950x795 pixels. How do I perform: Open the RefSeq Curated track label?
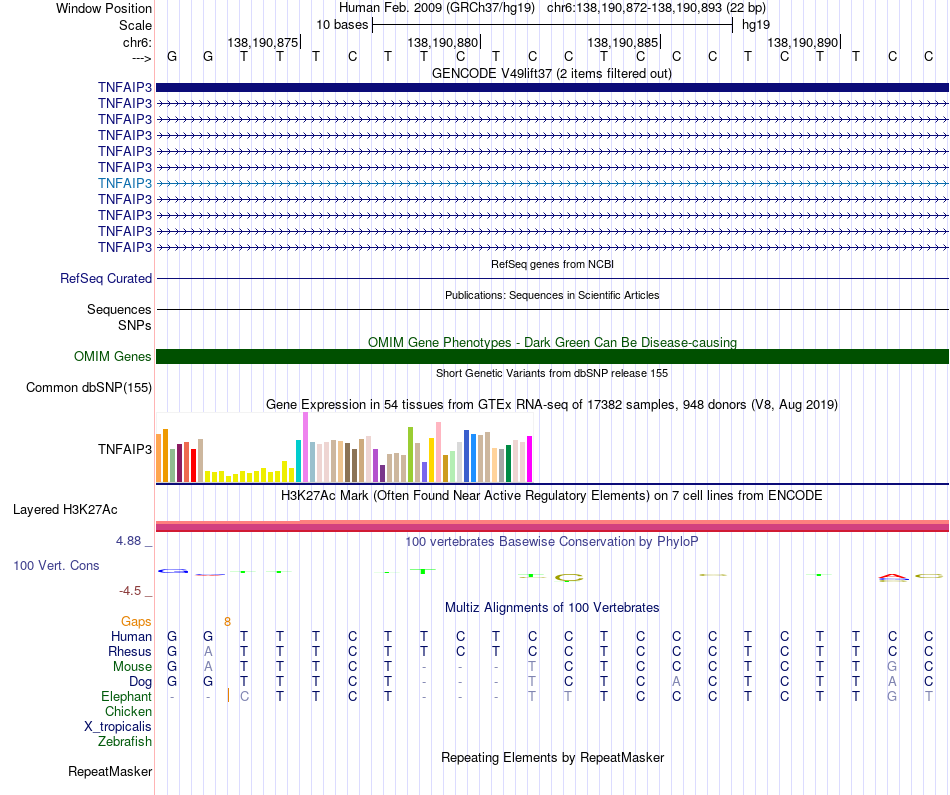[x=106, y=278]
